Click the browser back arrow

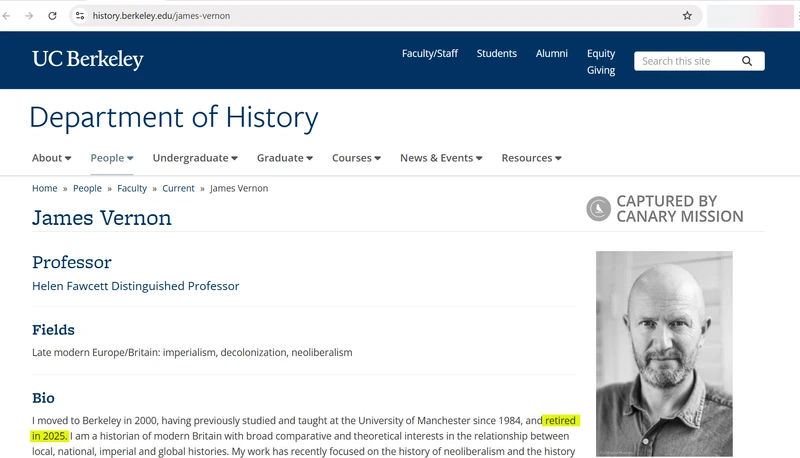pyautogui.click(x=7, y=16)
